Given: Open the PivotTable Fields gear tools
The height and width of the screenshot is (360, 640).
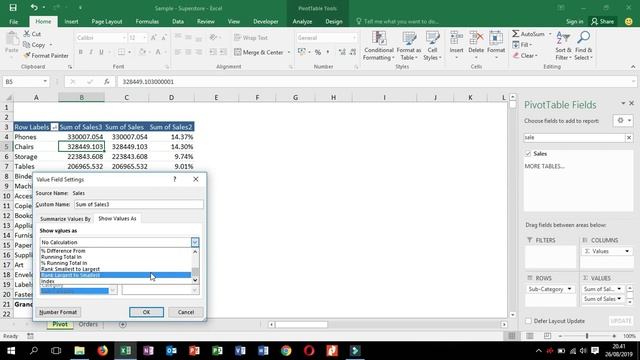Looking at the screenshot, I should [x=623, y=120].
